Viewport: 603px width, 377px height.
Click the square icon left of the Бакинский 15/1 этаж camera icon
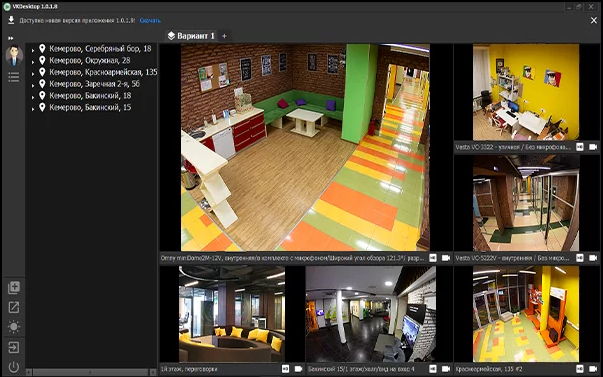[x=433, y=369]
